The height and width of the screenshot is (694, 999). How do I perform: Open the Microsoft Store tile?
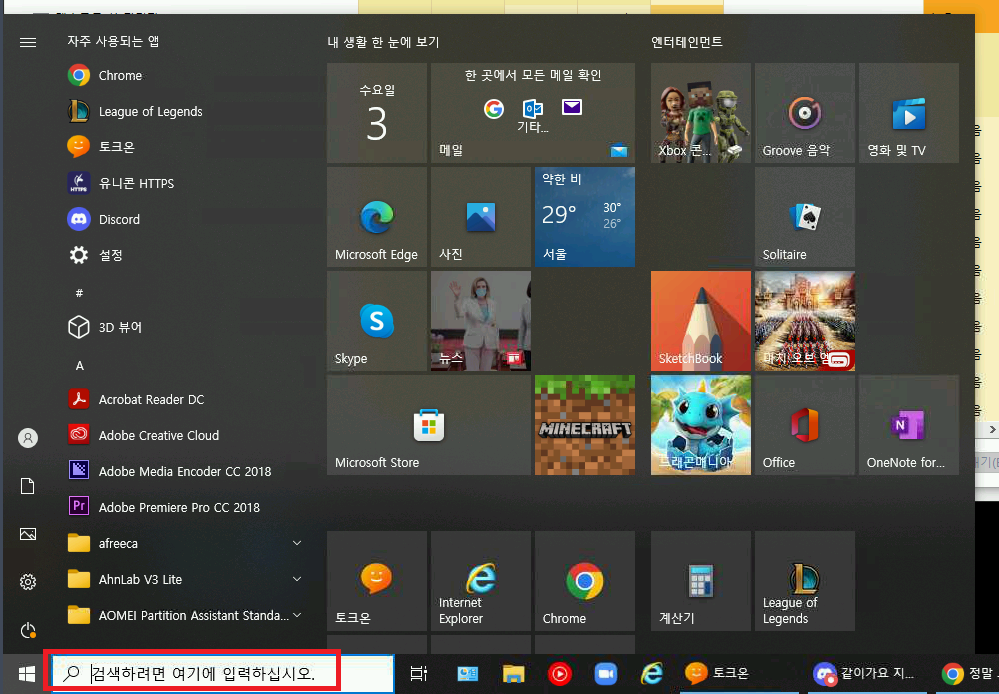[x=429, y=425]
